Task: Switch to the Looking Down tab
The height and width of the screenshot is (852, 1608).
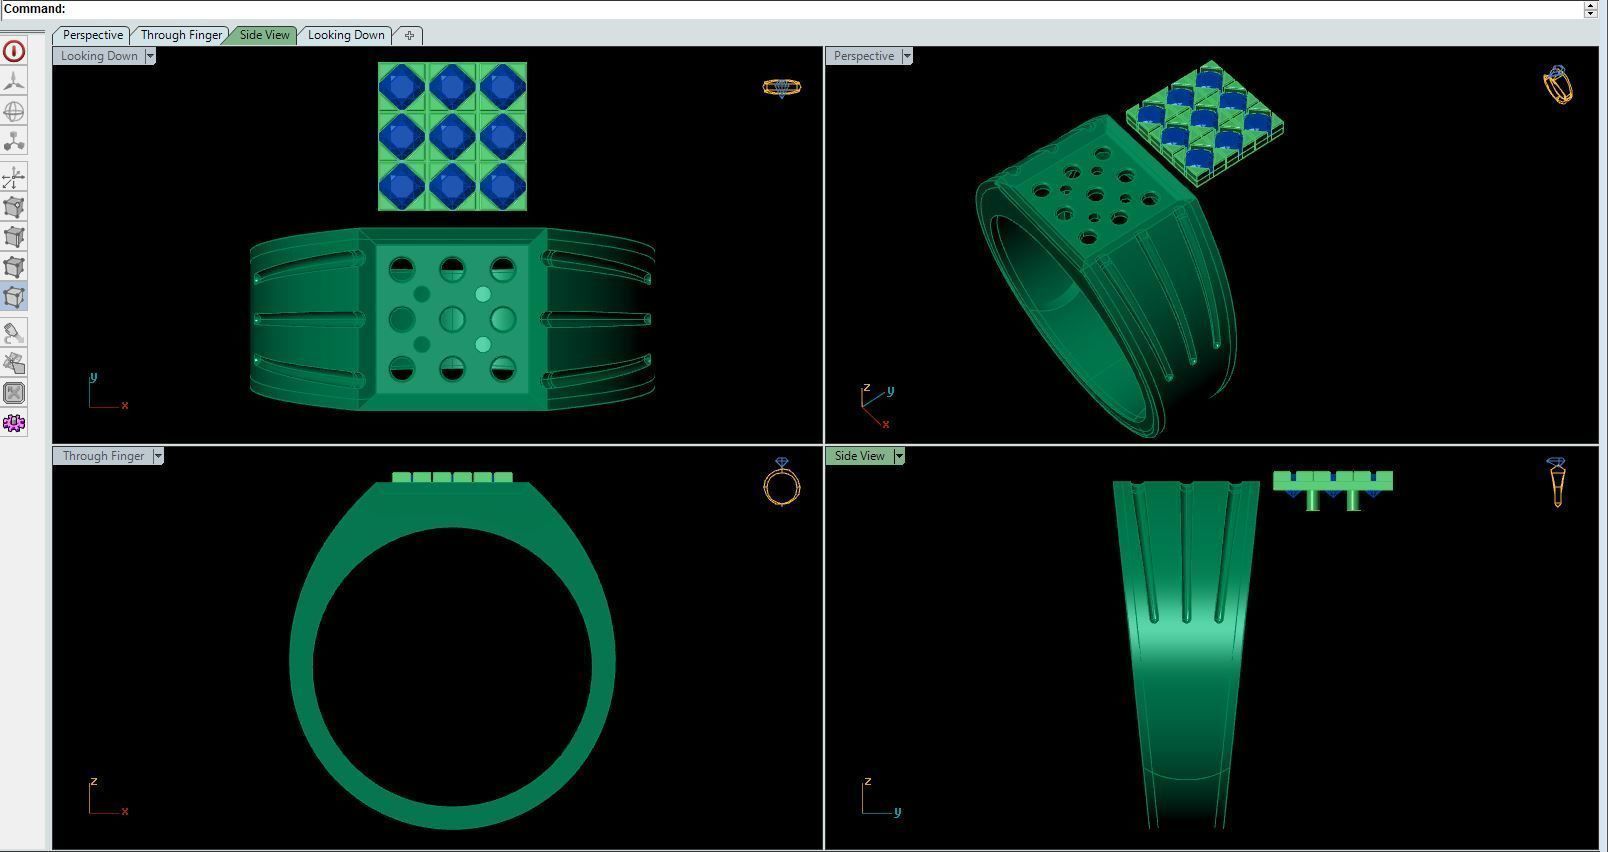Action: coord(346,35)
